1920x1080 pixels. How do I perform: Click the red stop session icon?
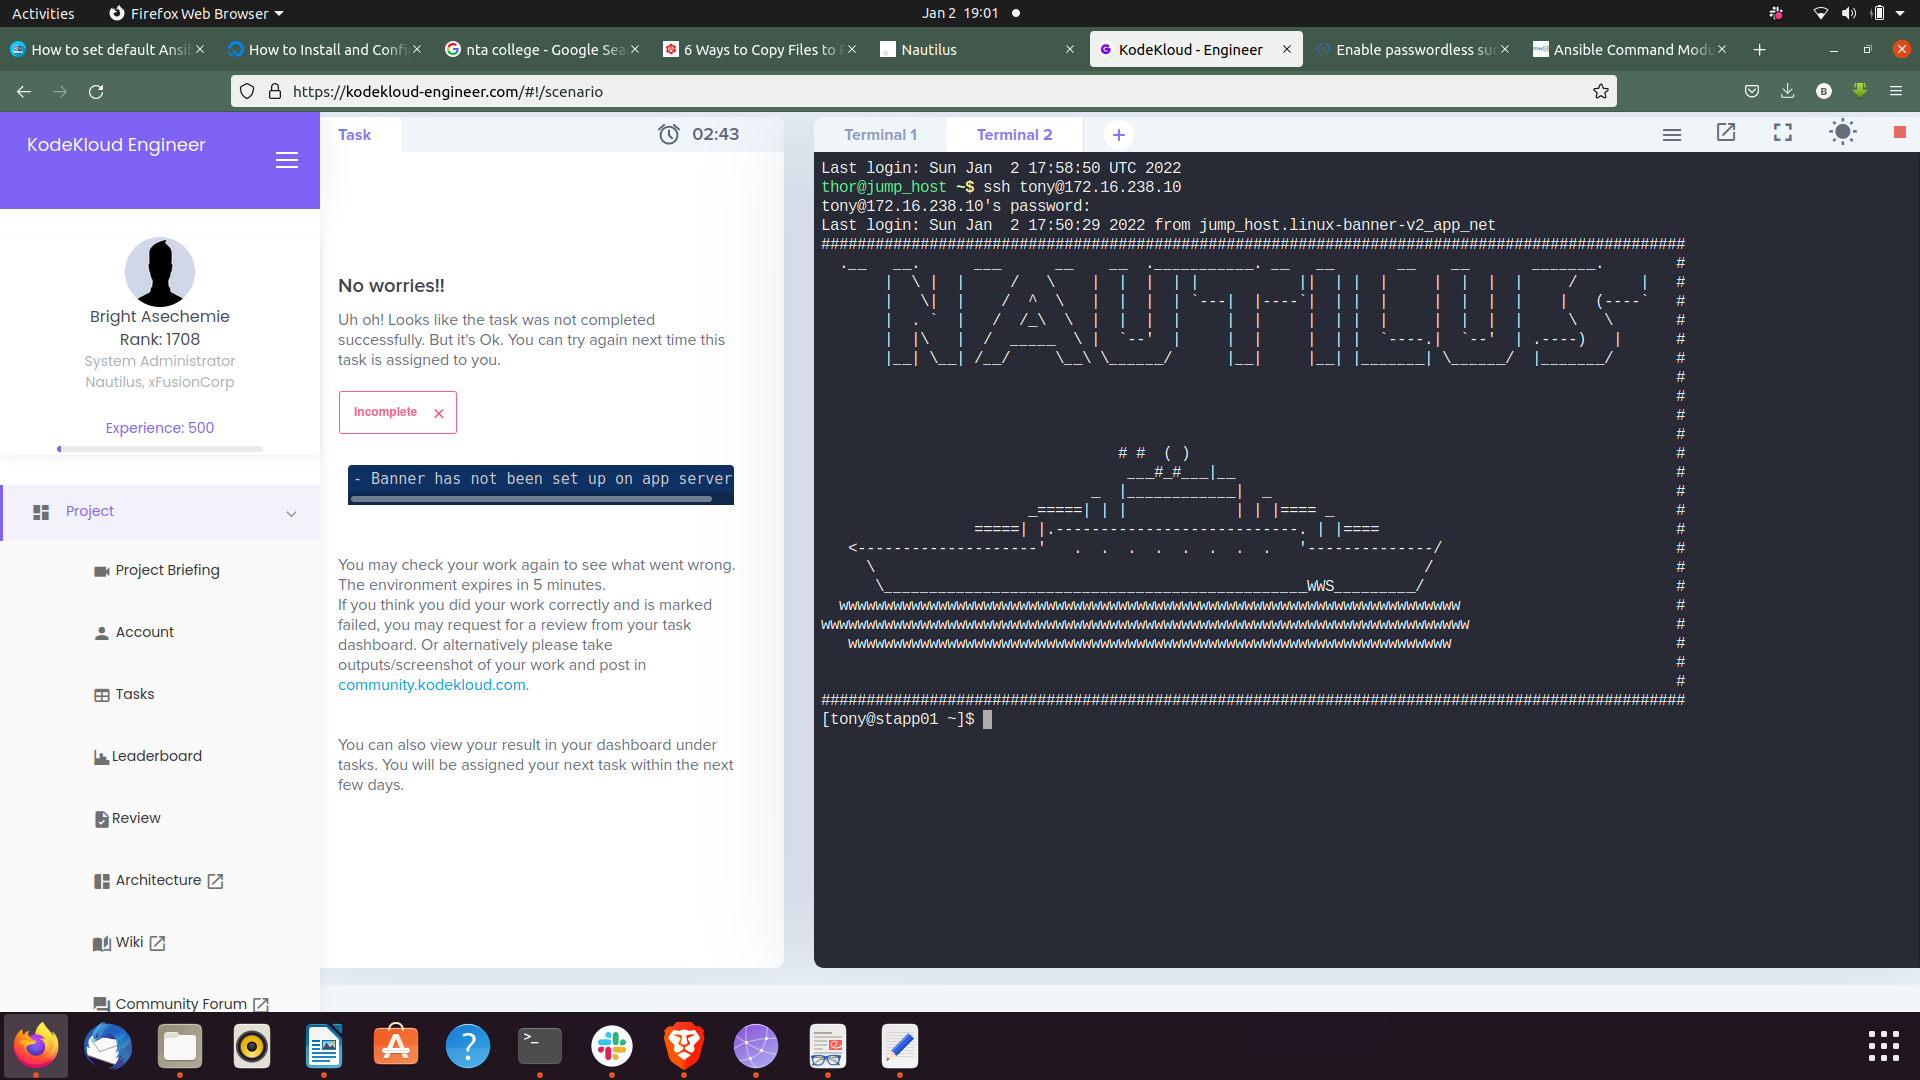pyautogui.click(x=1899, y=133)
